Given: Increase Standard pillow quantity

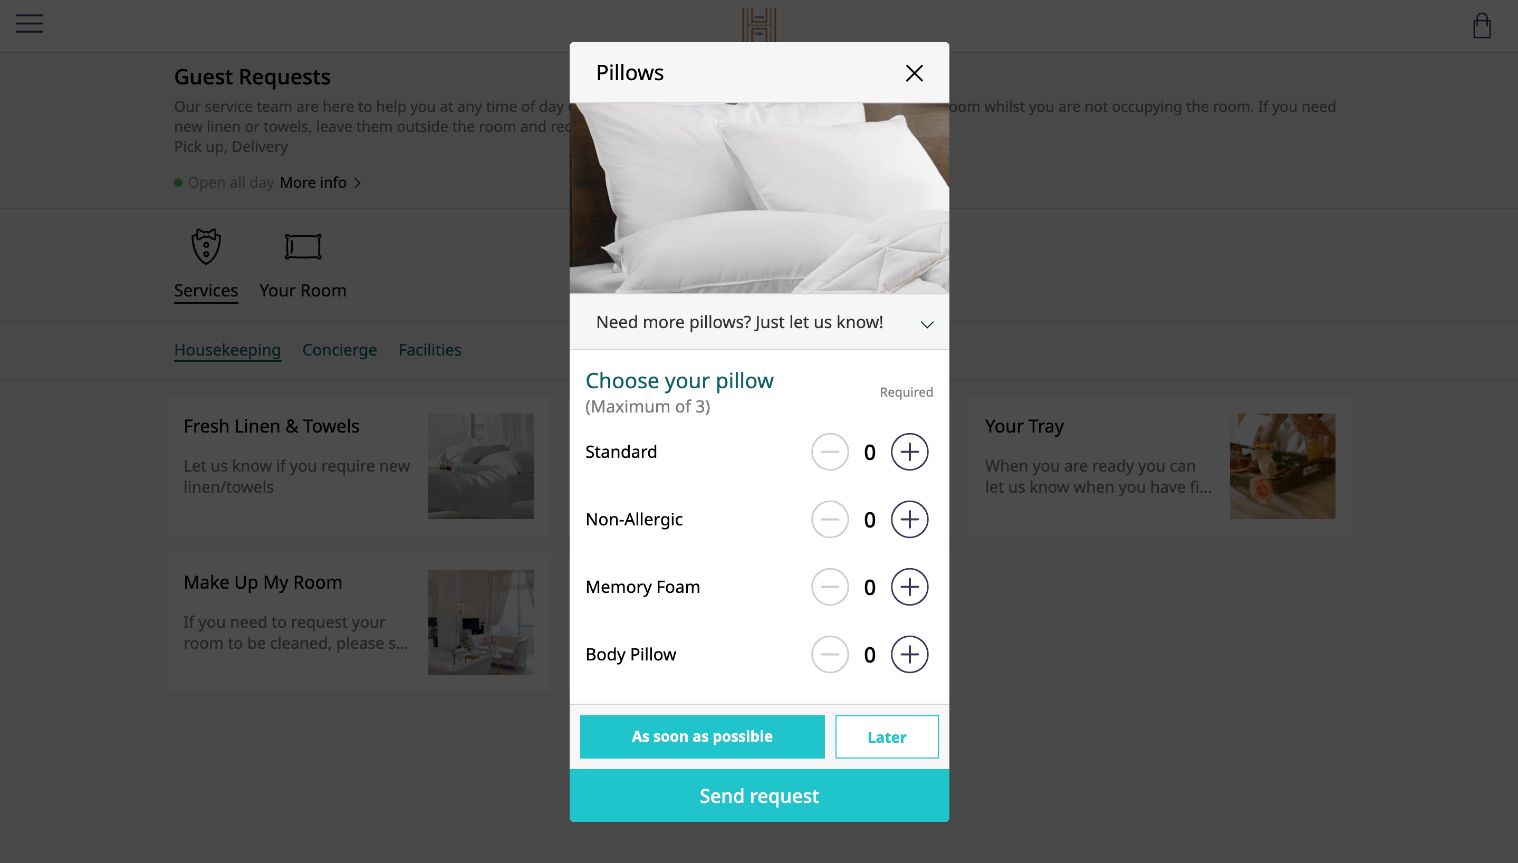Looking at the screenshot, I should (x=909, y=452).
